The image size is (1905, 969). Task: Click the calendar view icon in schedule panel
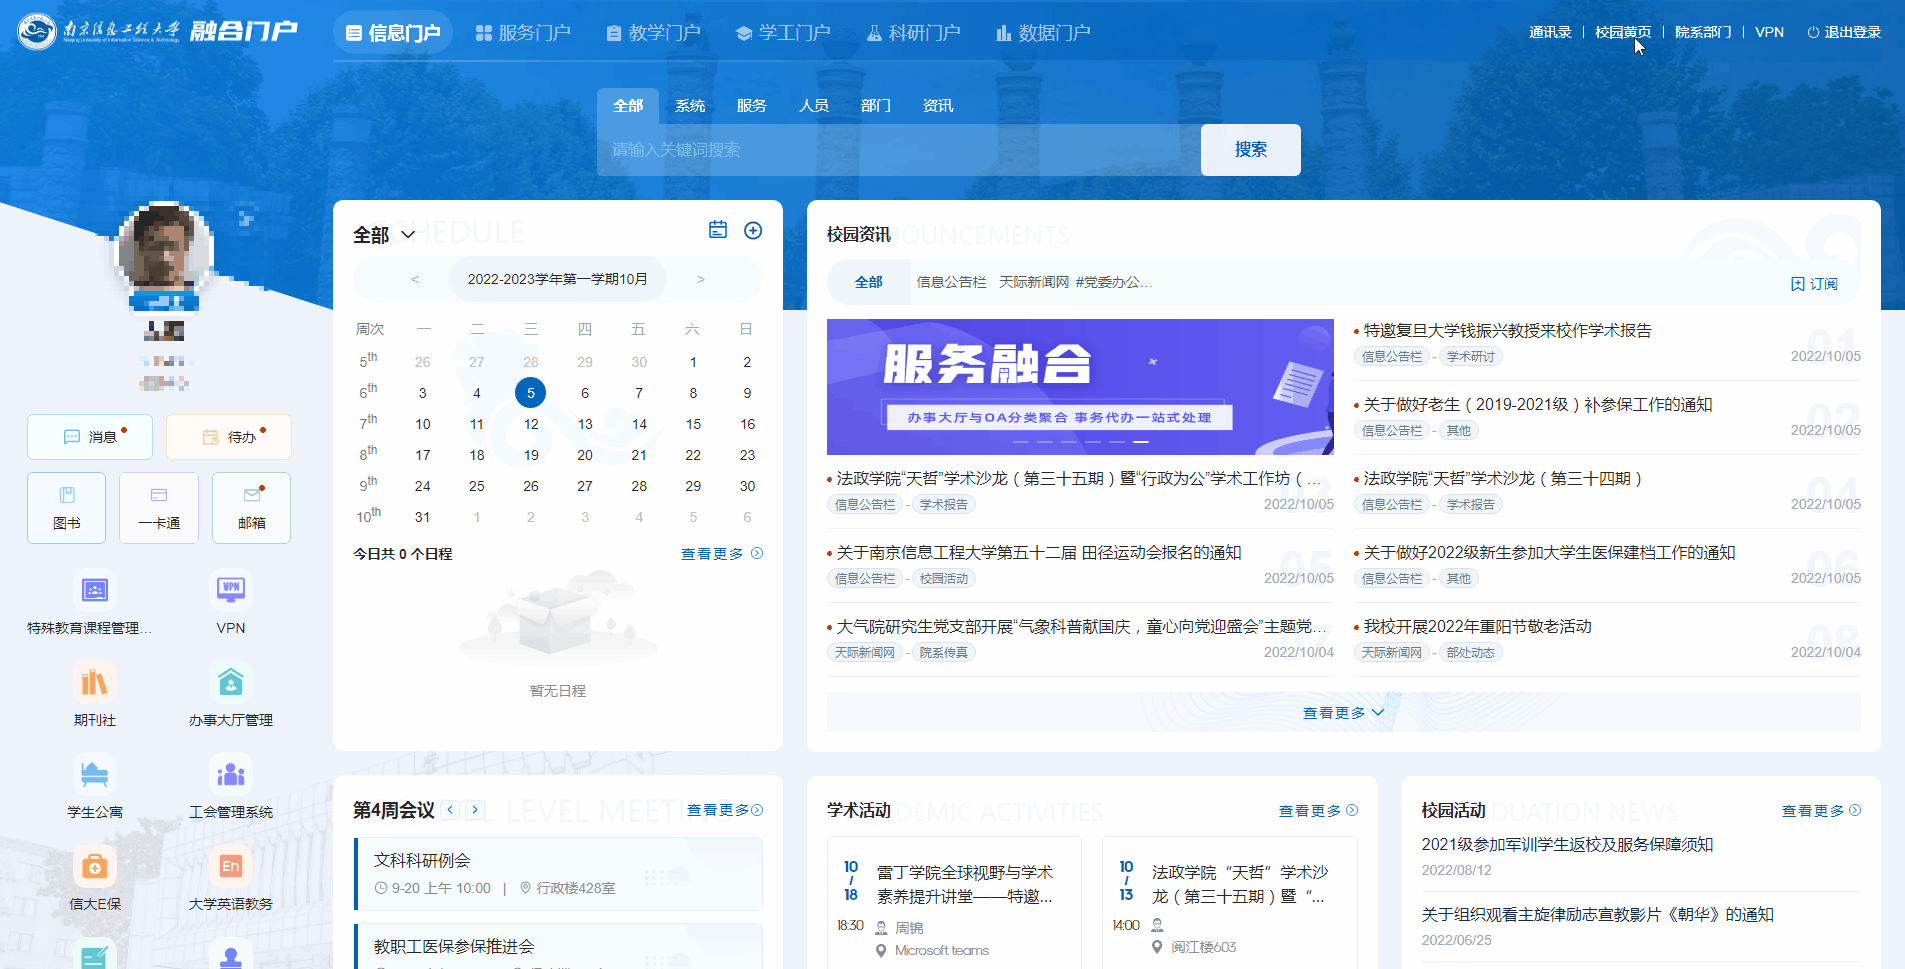pos(717,231)
